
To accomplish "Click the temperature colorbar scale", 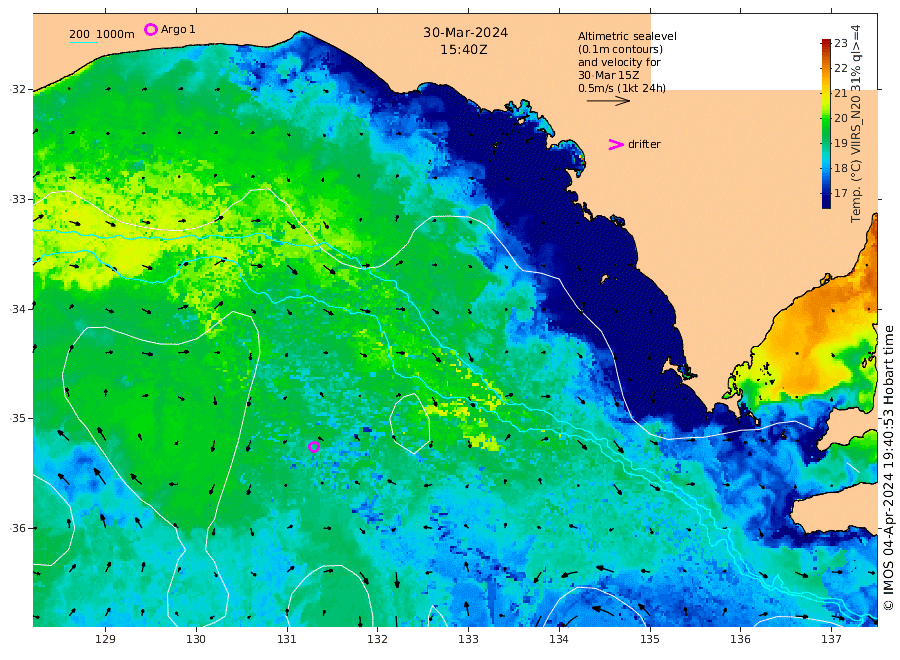I will click(826, 123).
